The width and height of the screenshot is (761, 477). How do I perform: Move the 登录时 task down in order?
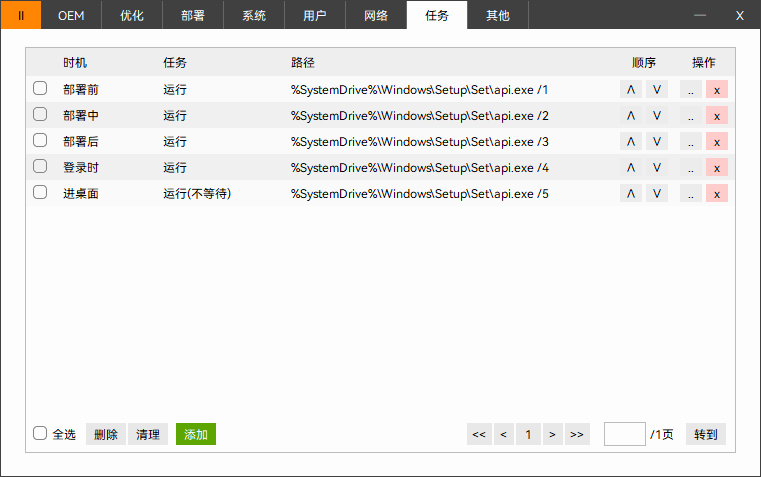point(657,168)
